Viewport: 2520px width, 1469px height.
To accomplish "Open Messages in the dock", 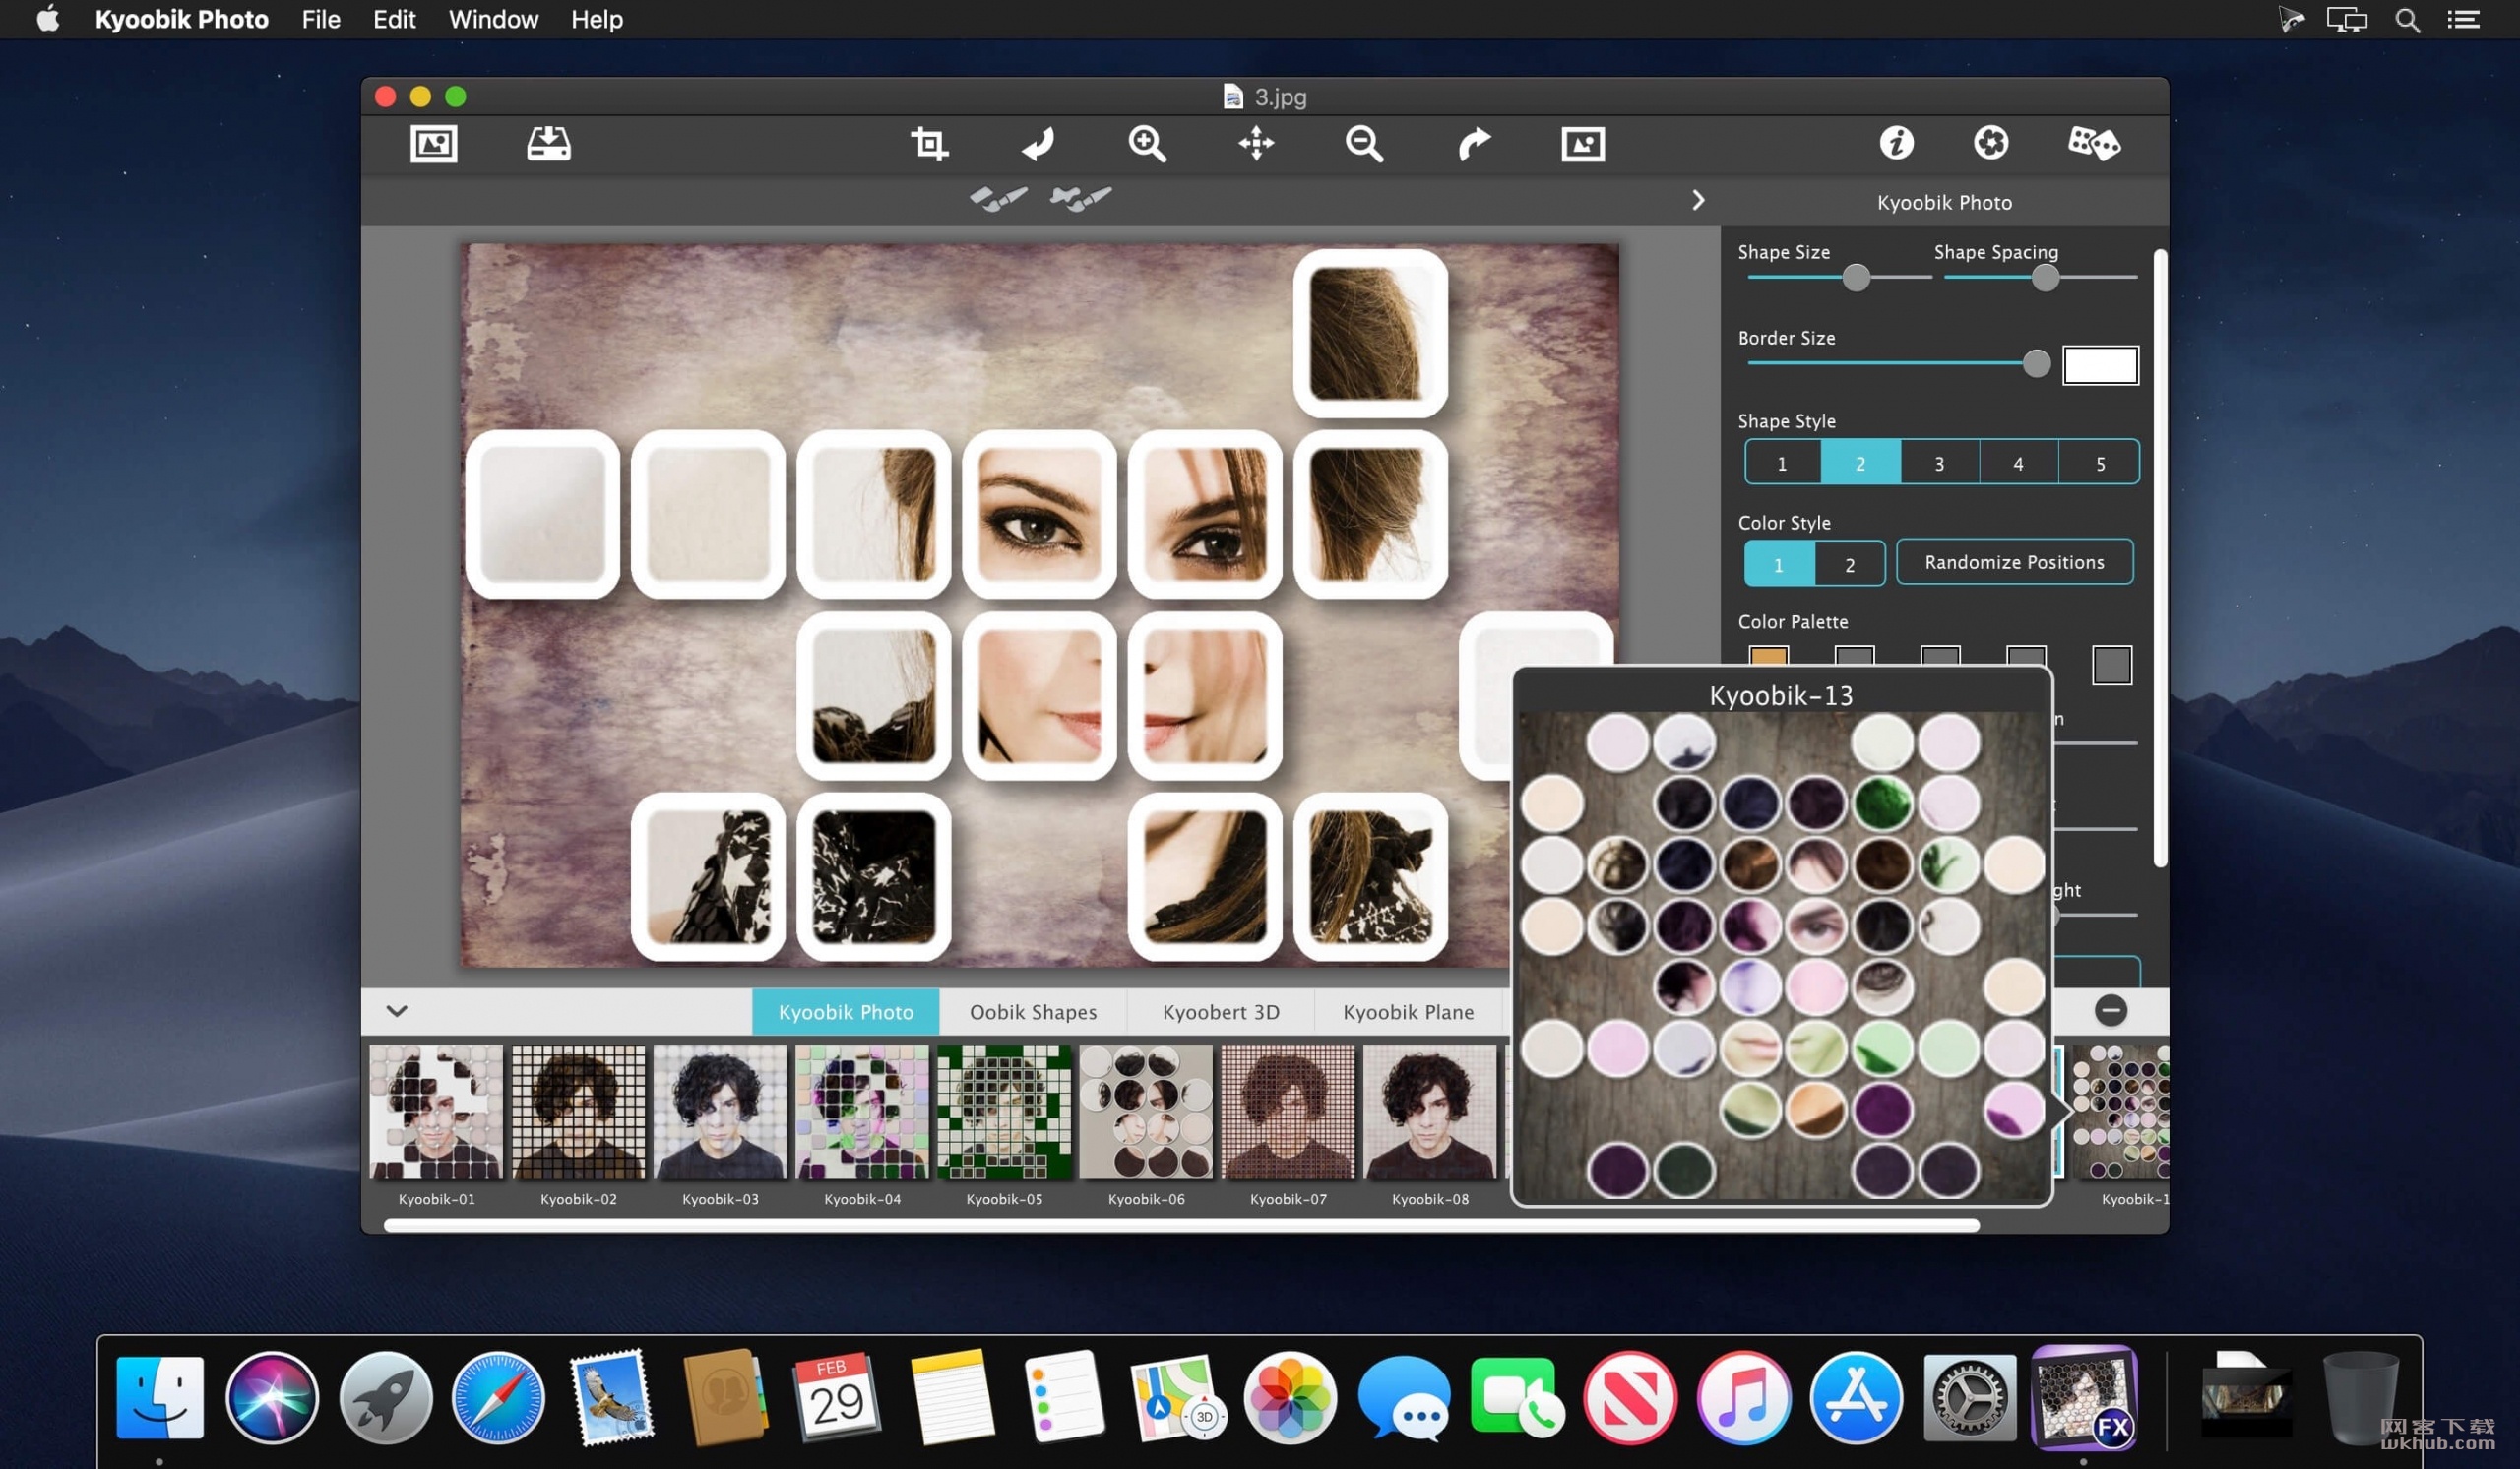I will [1404, 1397].
